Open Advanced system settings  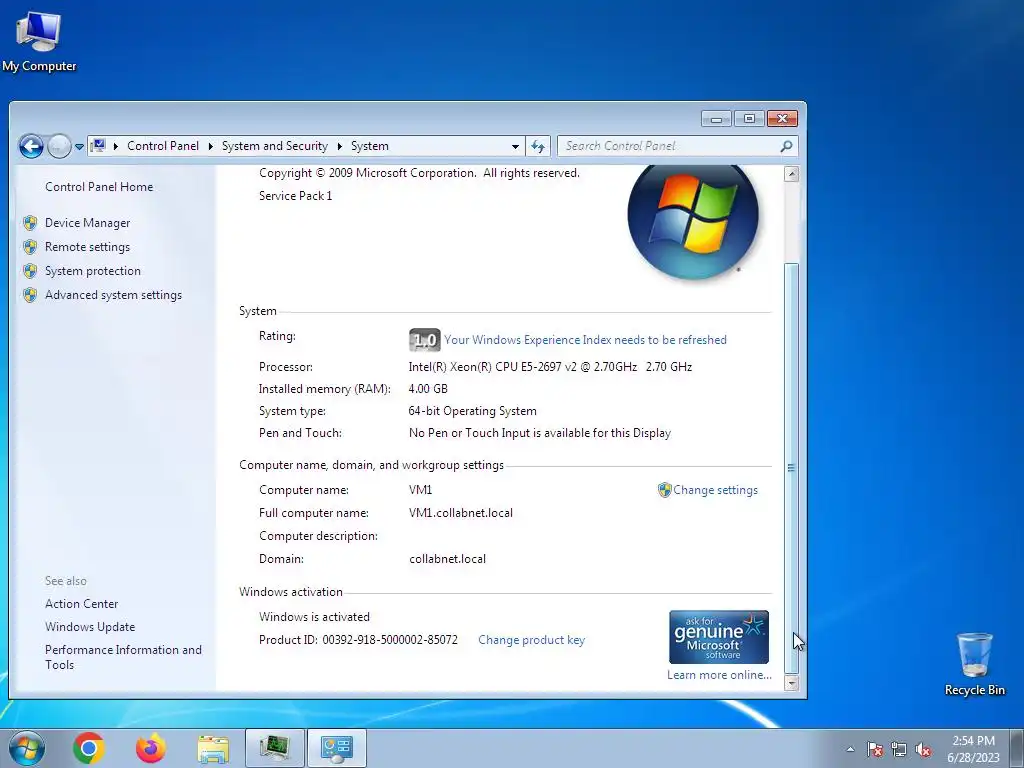pyautogui.click(x=114, y=295)
